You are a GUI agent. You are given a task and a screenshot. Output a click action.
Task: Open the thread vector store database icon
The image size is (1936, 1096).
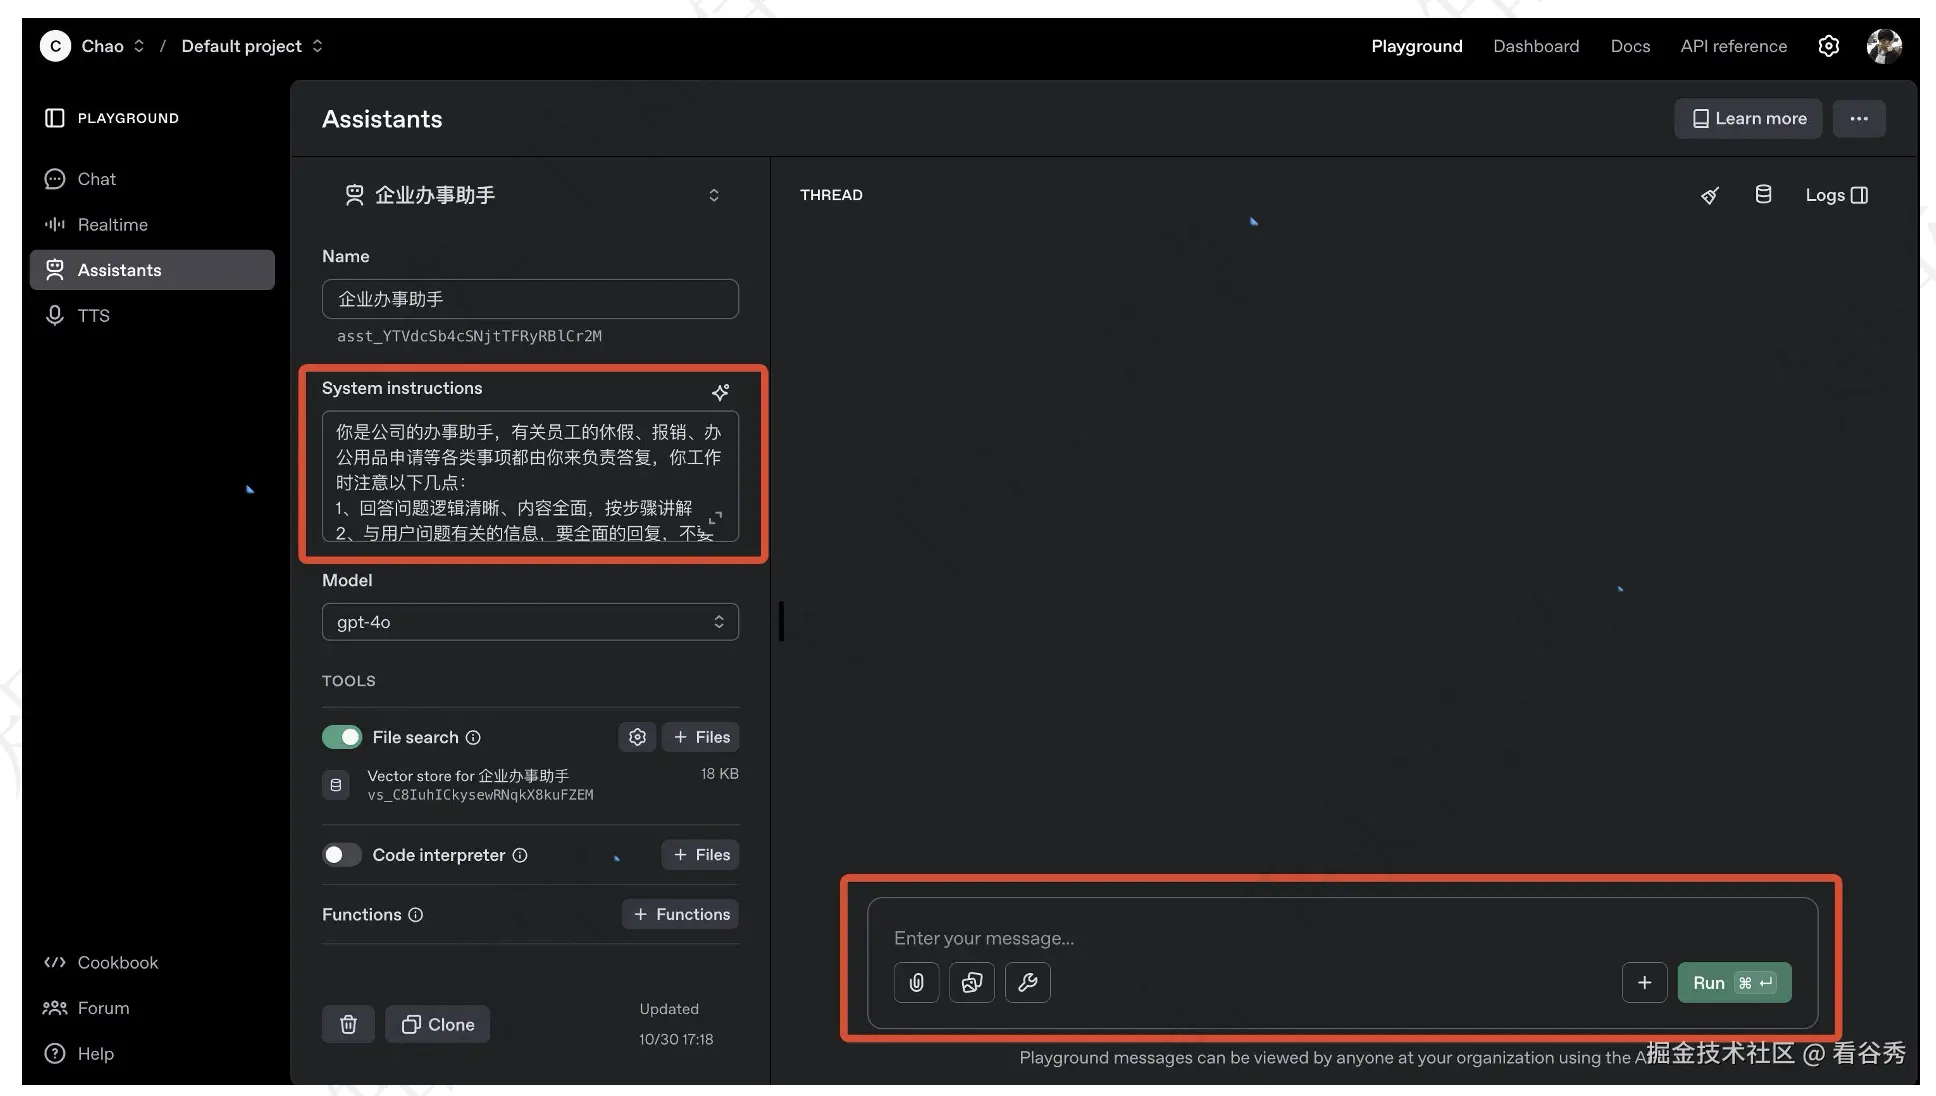click(x=1763, y=195)
